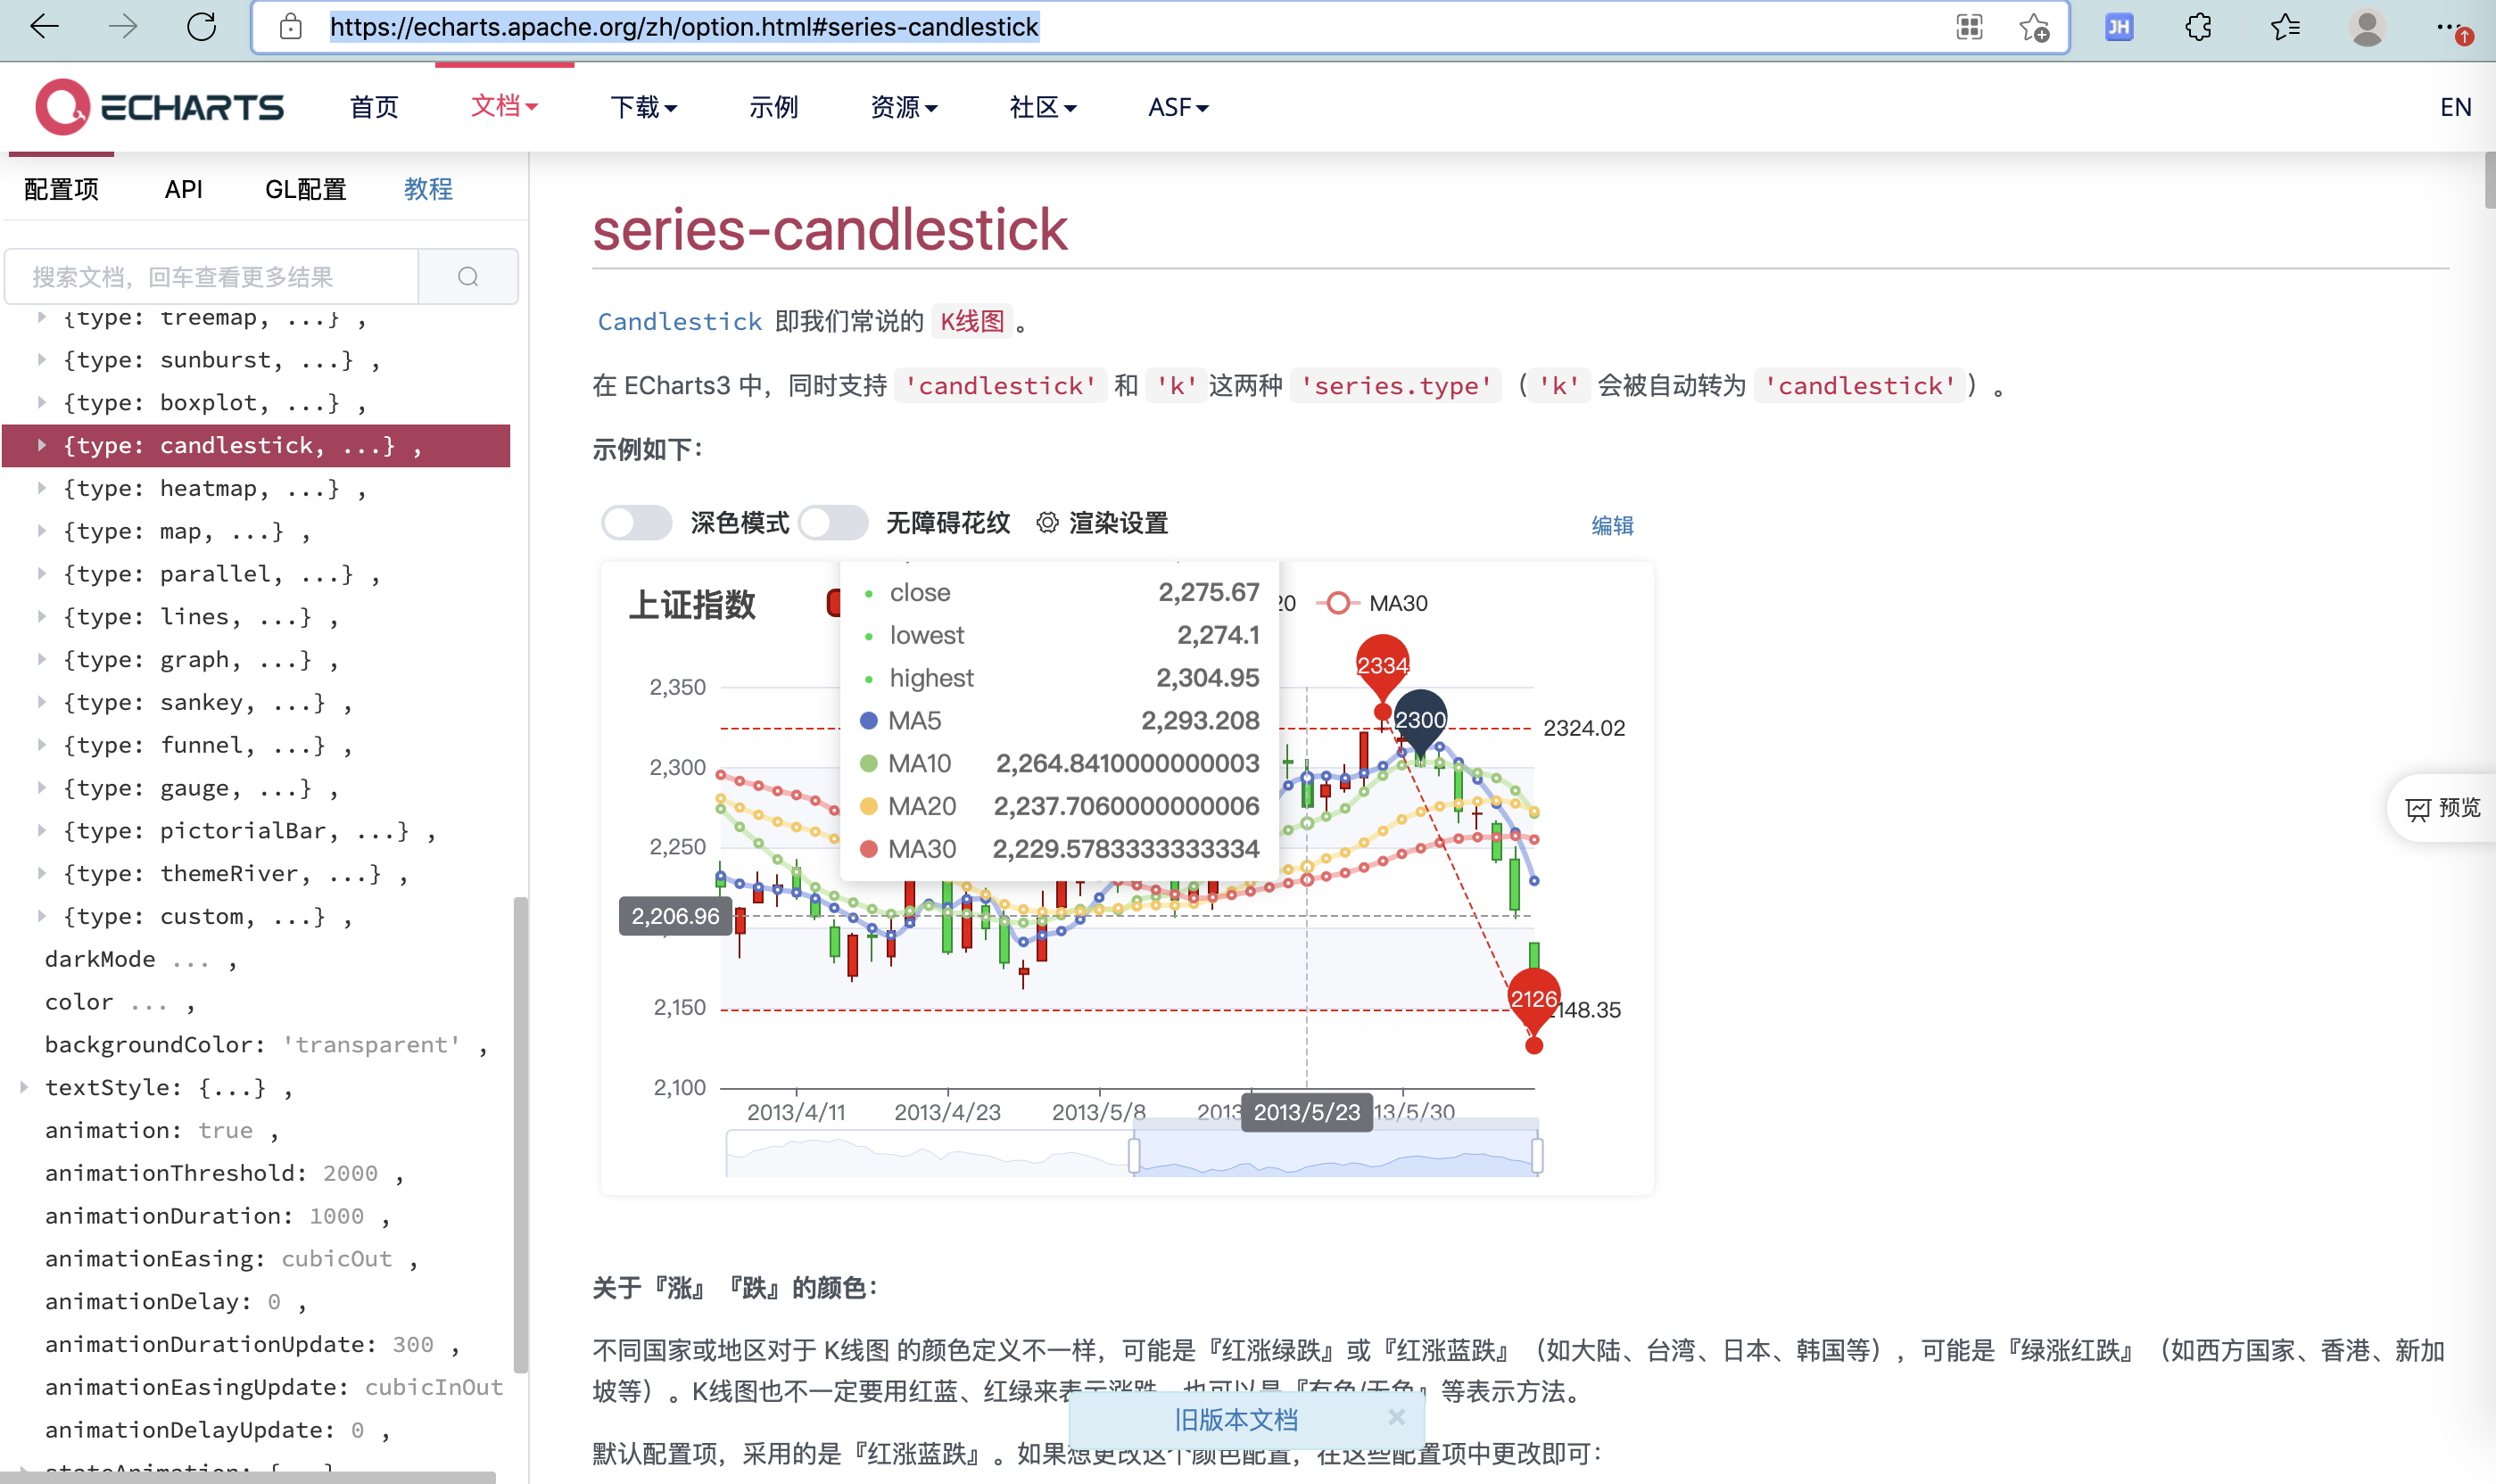Expand the custom type node
Screen dimensions: 2496x1484
click(x=41, y=916)
